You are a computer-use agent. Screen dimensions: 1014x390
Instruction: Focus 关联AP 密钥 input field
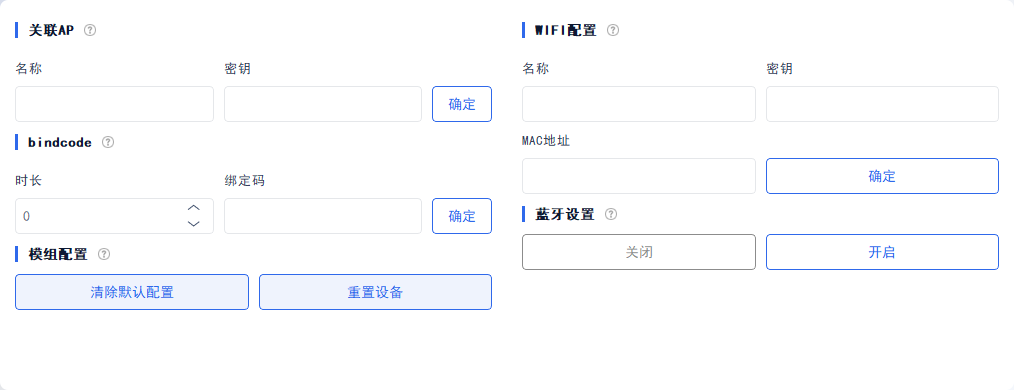[x=323, y=104]
